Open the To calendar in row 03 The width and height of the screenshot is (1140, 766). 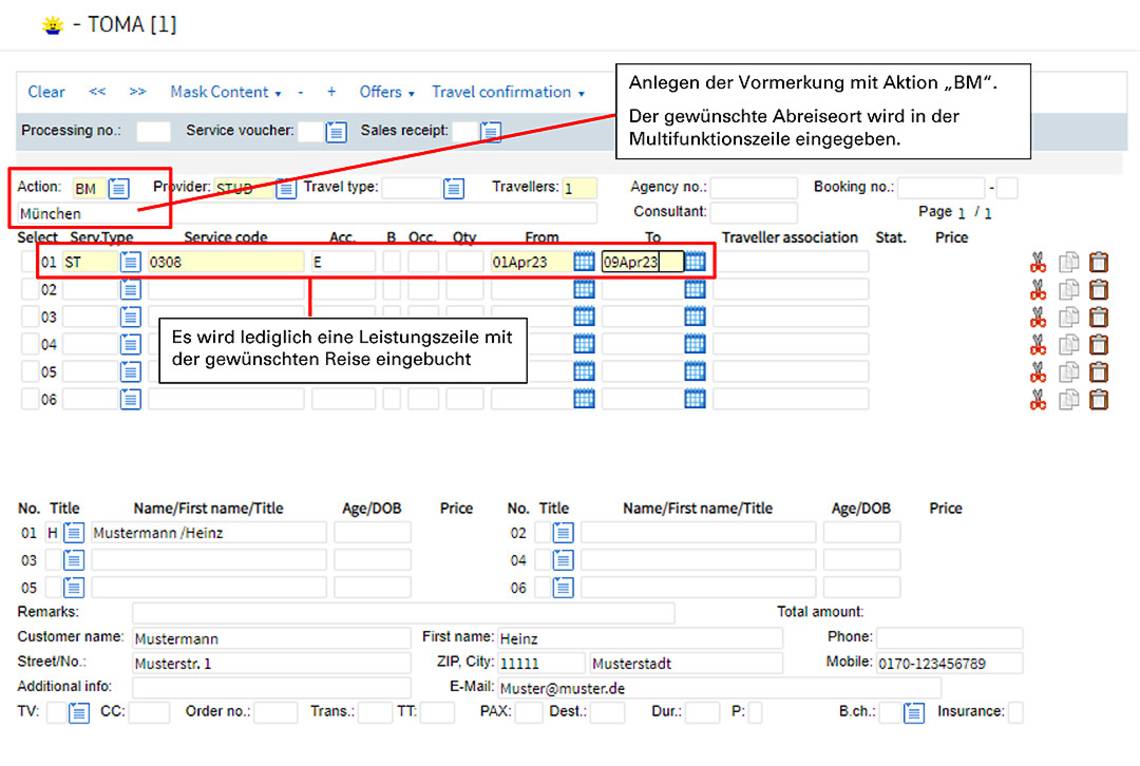[695, 317]
